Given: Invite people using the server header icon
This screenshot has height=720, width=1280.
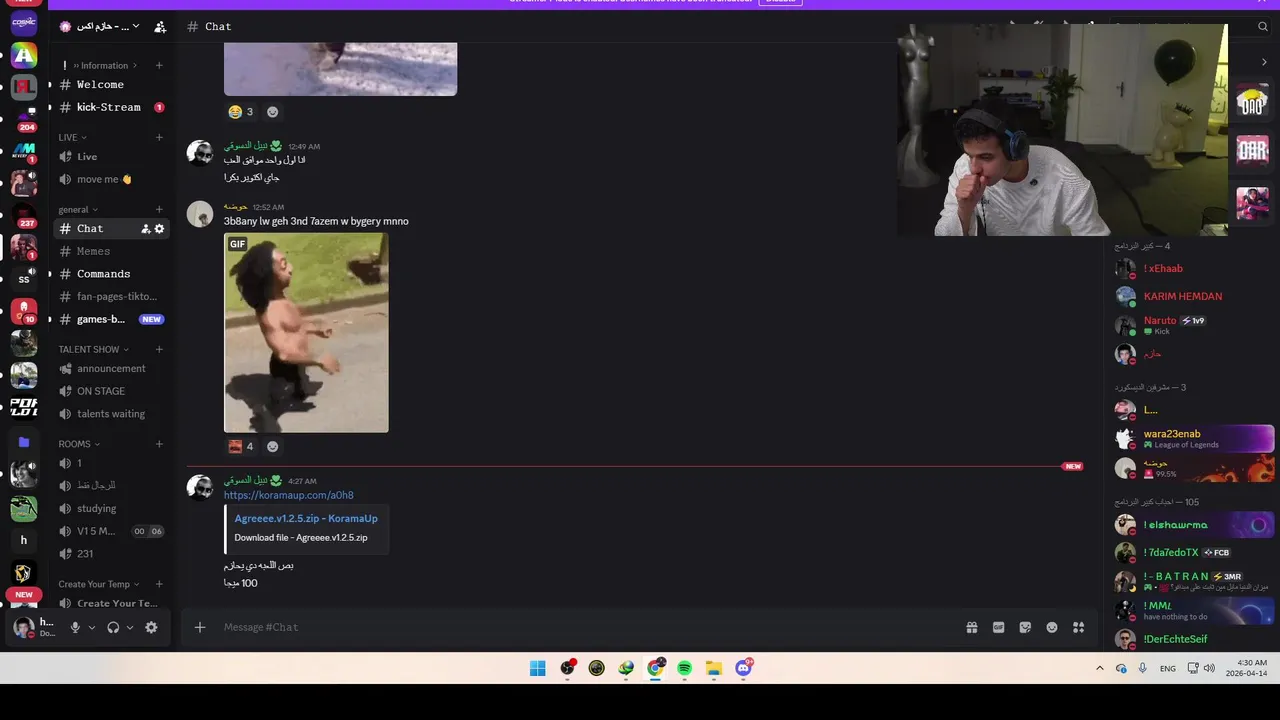Looking at the screenshot, I should [x=160, y=27].
